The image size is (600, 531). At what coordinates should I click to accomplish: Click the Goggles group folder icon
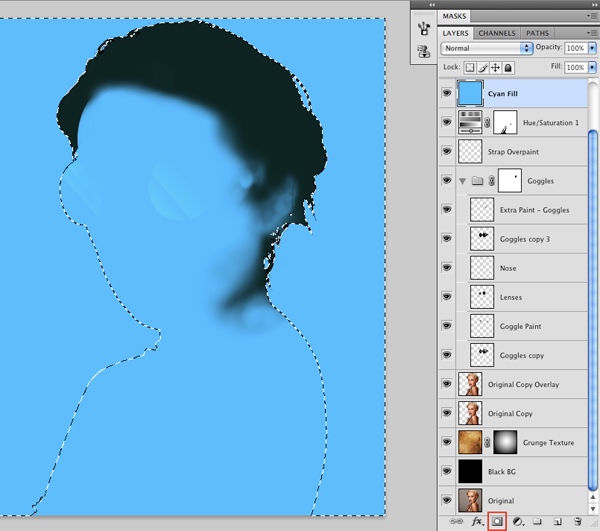point(477,180)
